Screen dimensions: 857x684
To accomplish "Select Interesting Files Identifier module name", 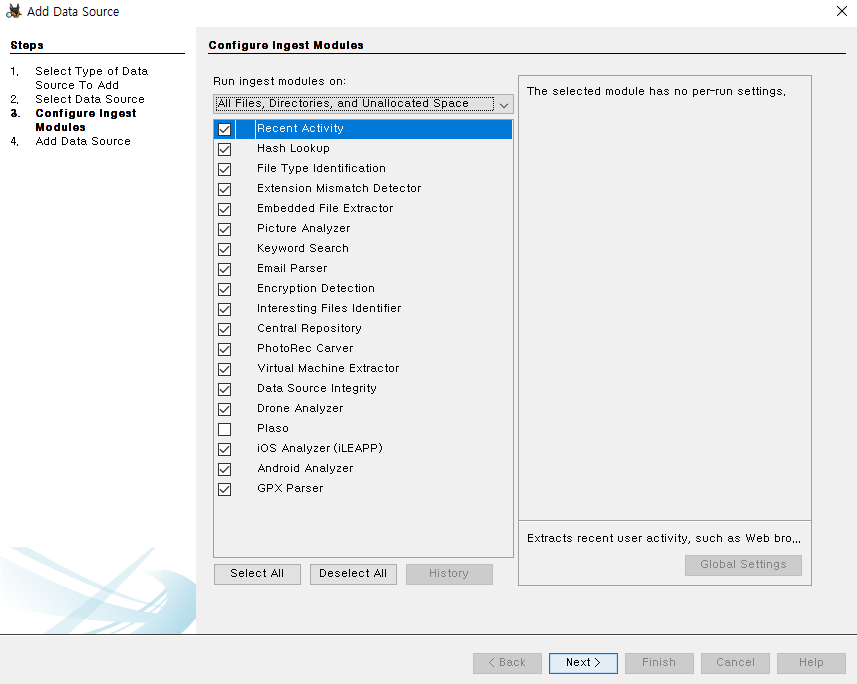I will point(329,308).
